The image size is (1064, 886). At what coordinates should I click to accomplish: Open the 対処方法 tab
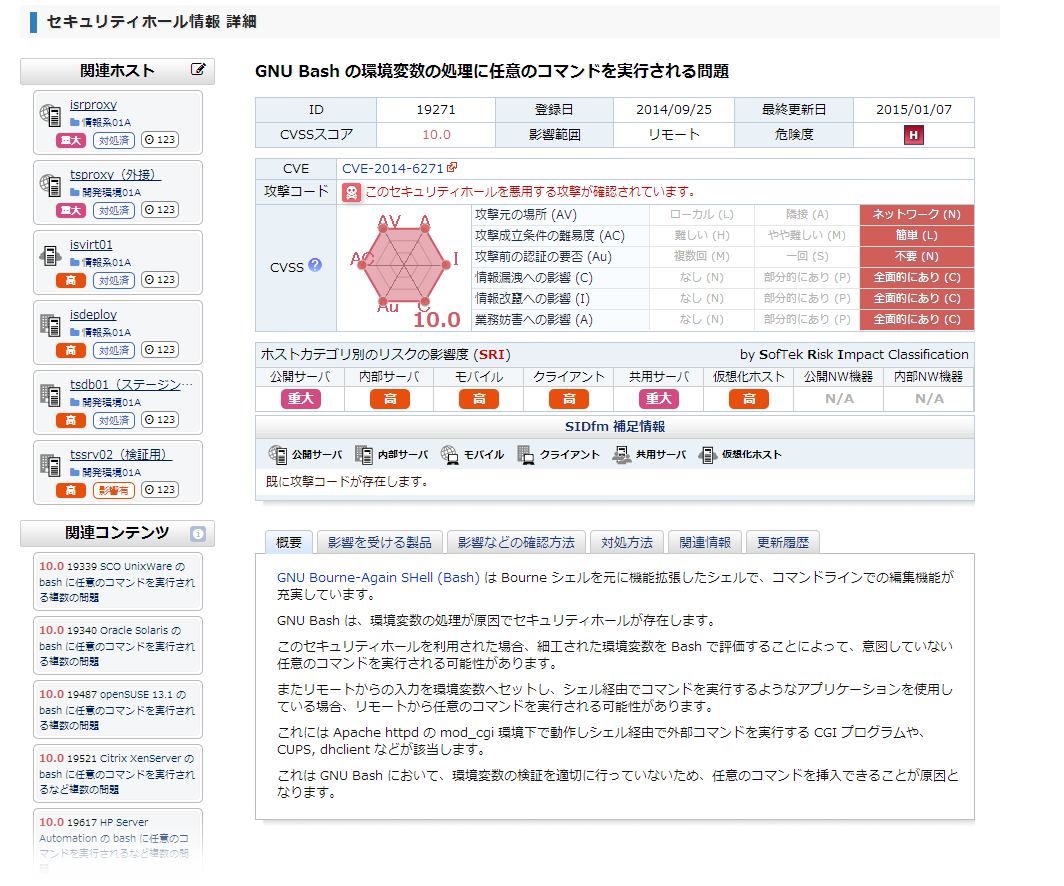pos(627,542)
